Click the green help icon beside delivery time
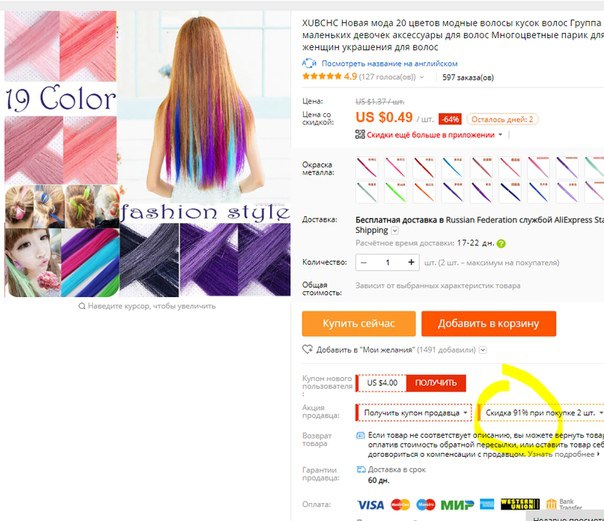Viewport: 604px width, 521px height. point(501,243)
